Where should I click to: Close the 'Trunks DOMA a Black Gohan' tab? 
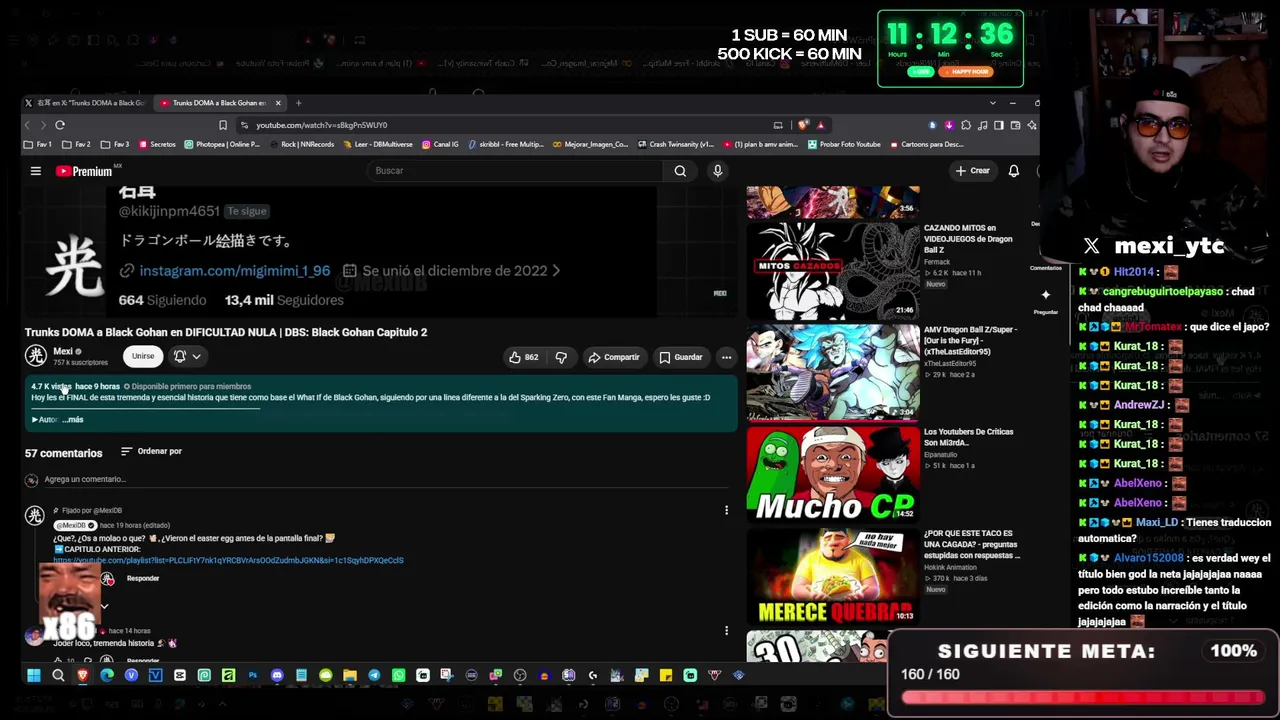(278, 103)
